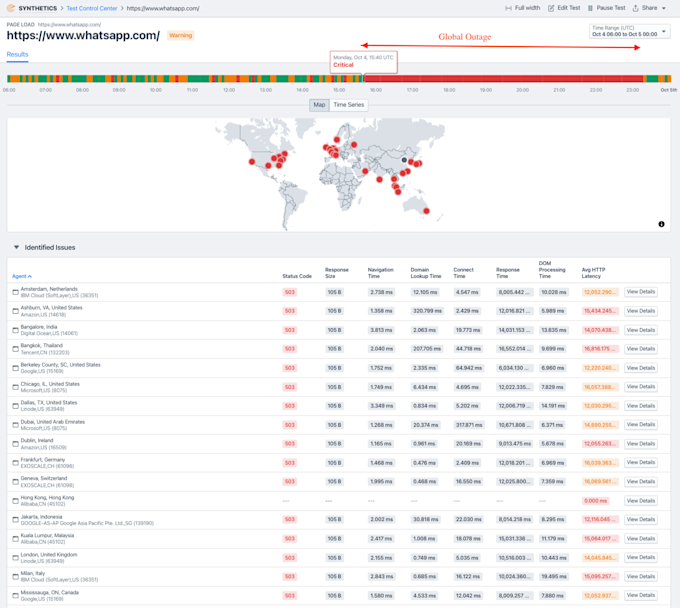Click View Details for Bangkok, Thailand

click(x=641, y=349)
